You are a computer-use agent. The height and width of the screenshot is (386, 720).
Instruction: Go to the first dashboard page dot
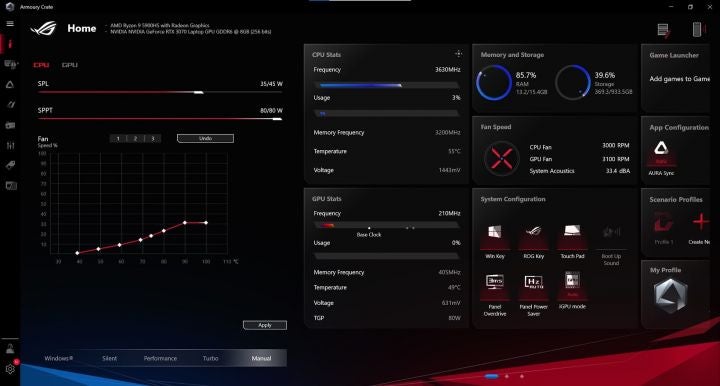coord(491,376)
